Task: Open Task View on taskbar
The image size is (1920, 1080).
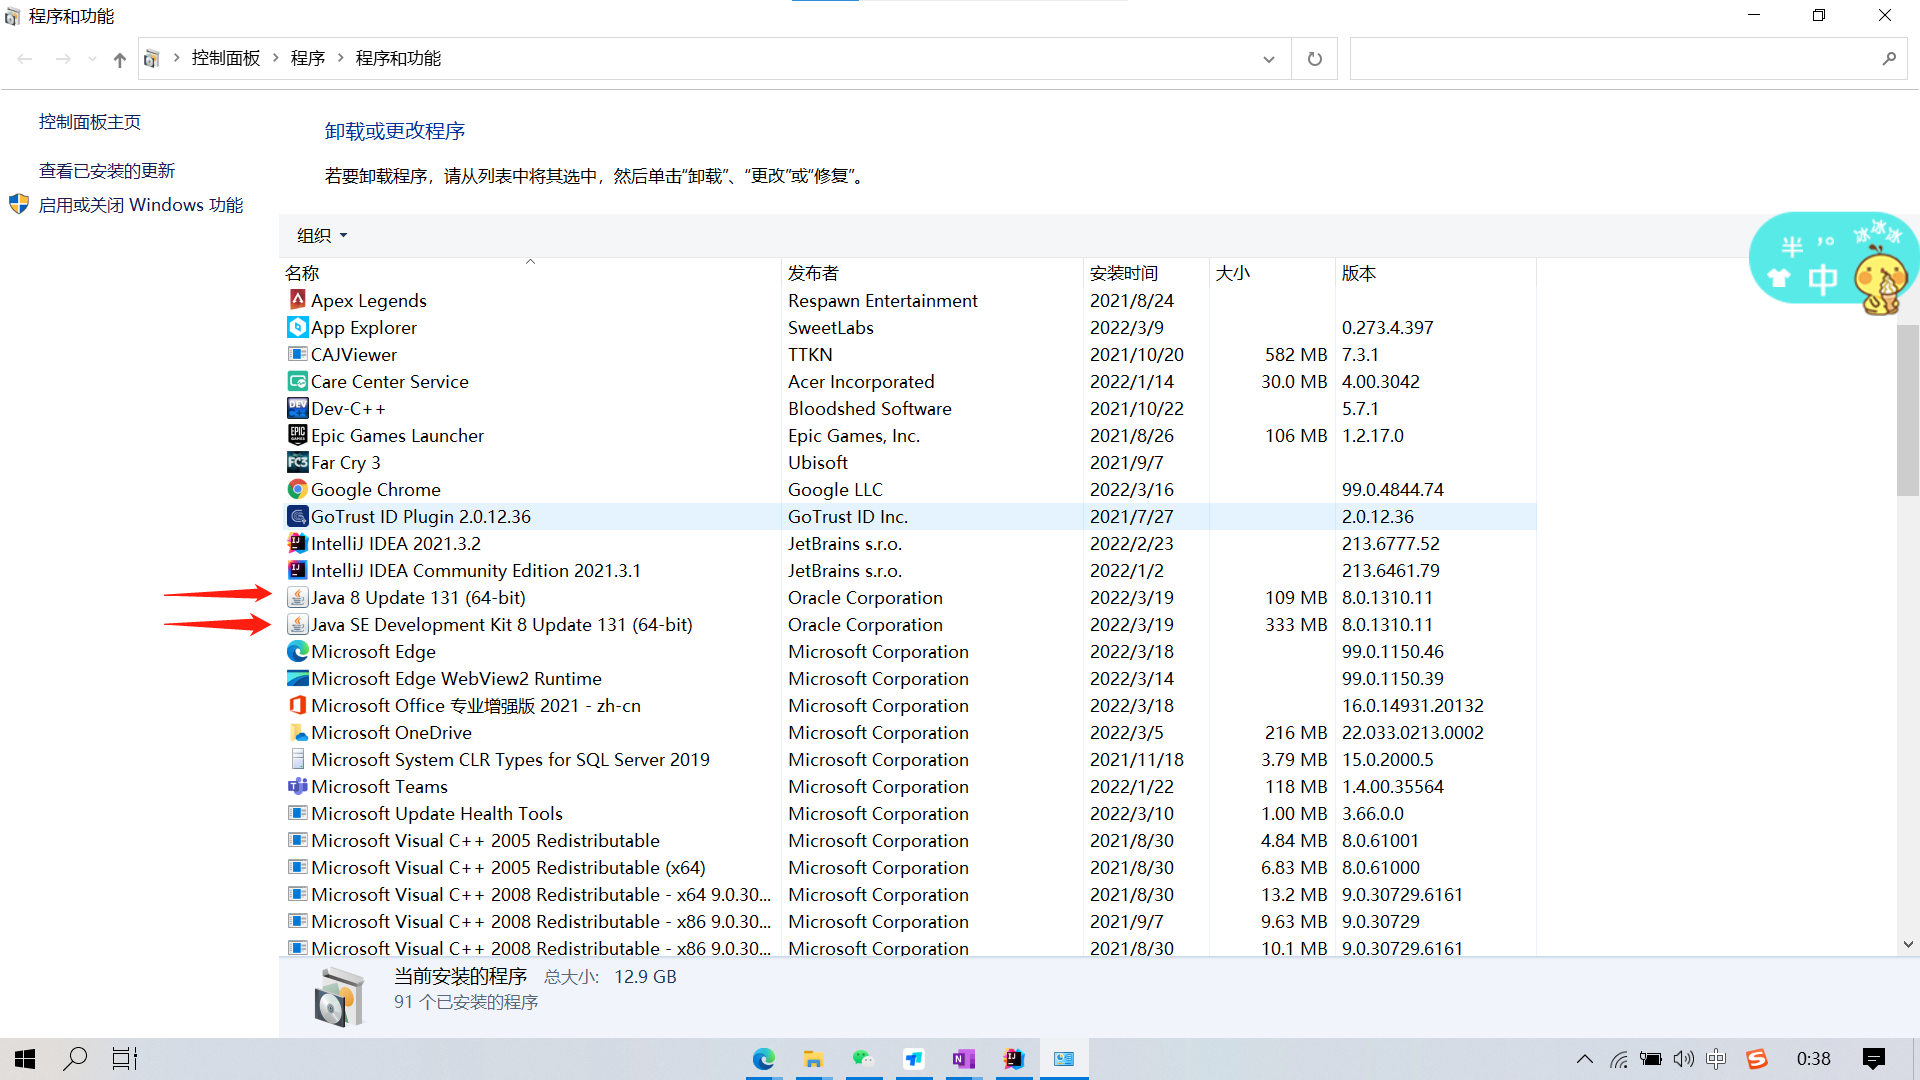Action: [125, 1059]
